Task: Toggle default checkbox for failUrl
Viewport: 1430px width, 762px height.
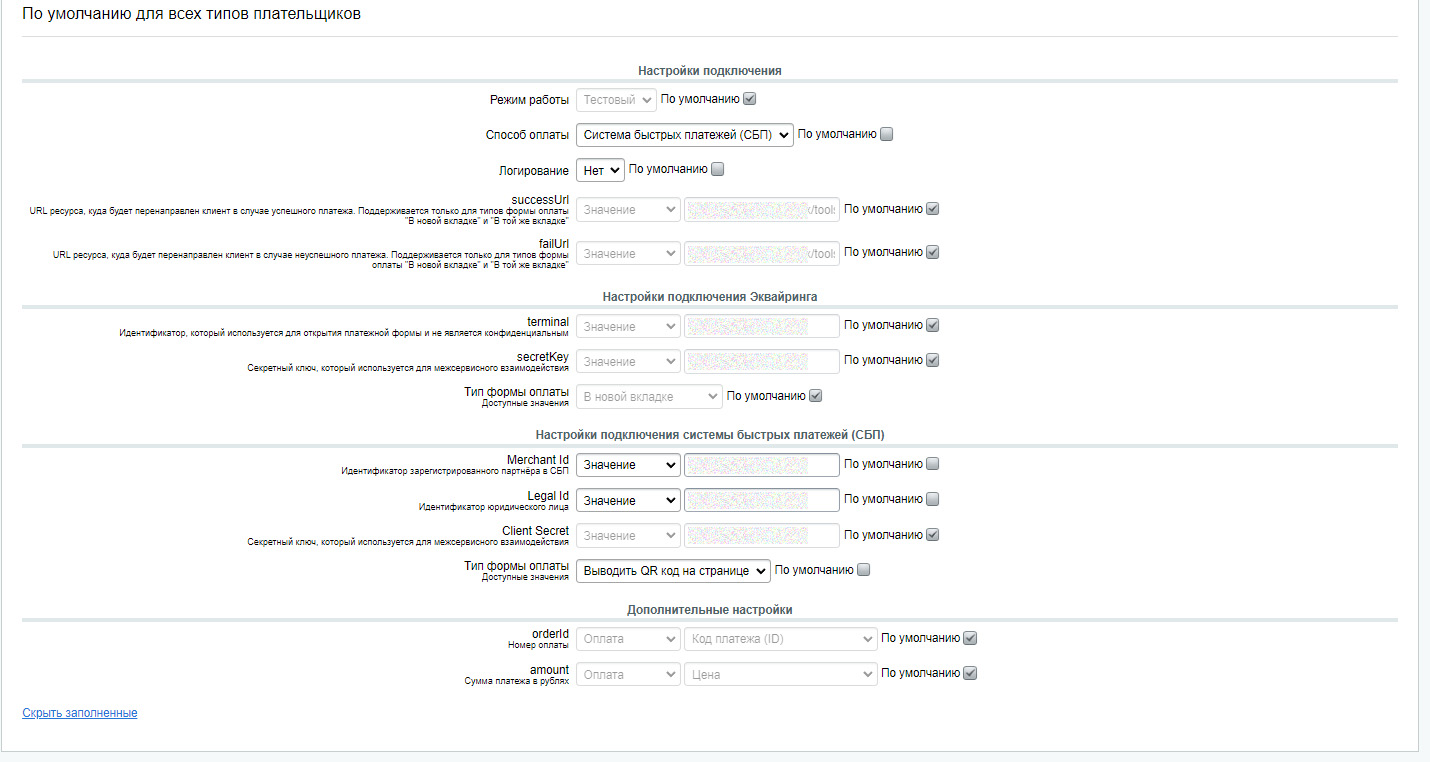Action: tap(933, 252)
